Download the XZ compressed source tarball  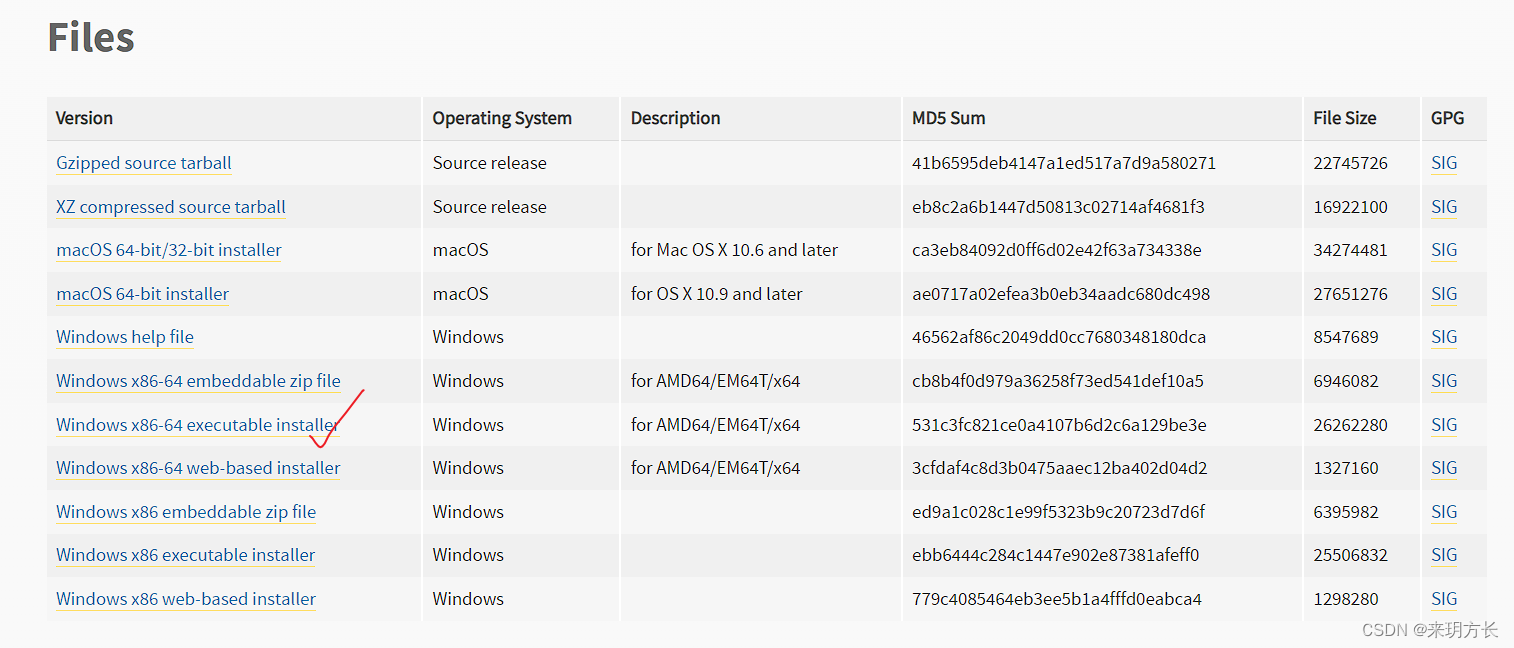tap(171, 207)
